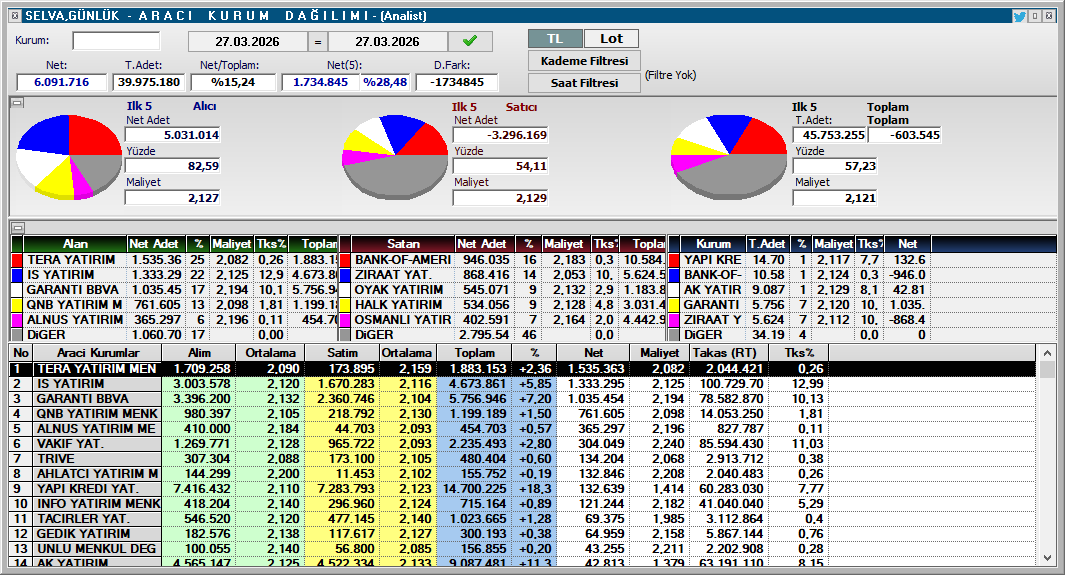Open Saat Filtresi

pos(584,83)
